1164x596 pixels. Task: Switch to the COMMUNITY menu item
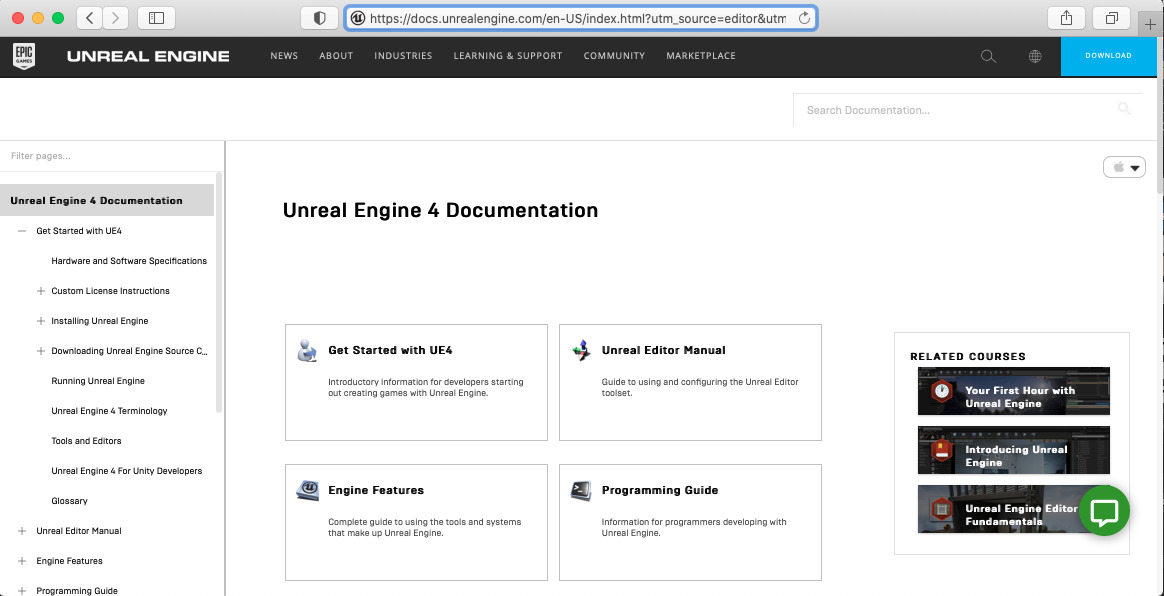614,56
